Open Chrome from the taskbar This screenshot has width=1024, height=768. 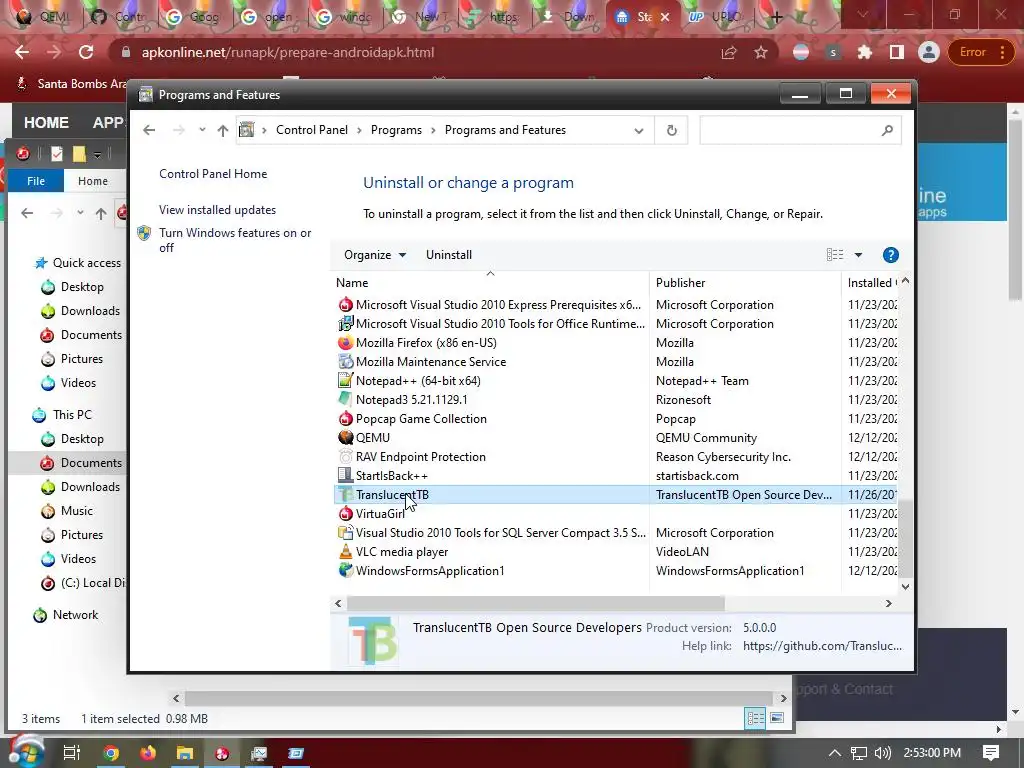(112, 754)
